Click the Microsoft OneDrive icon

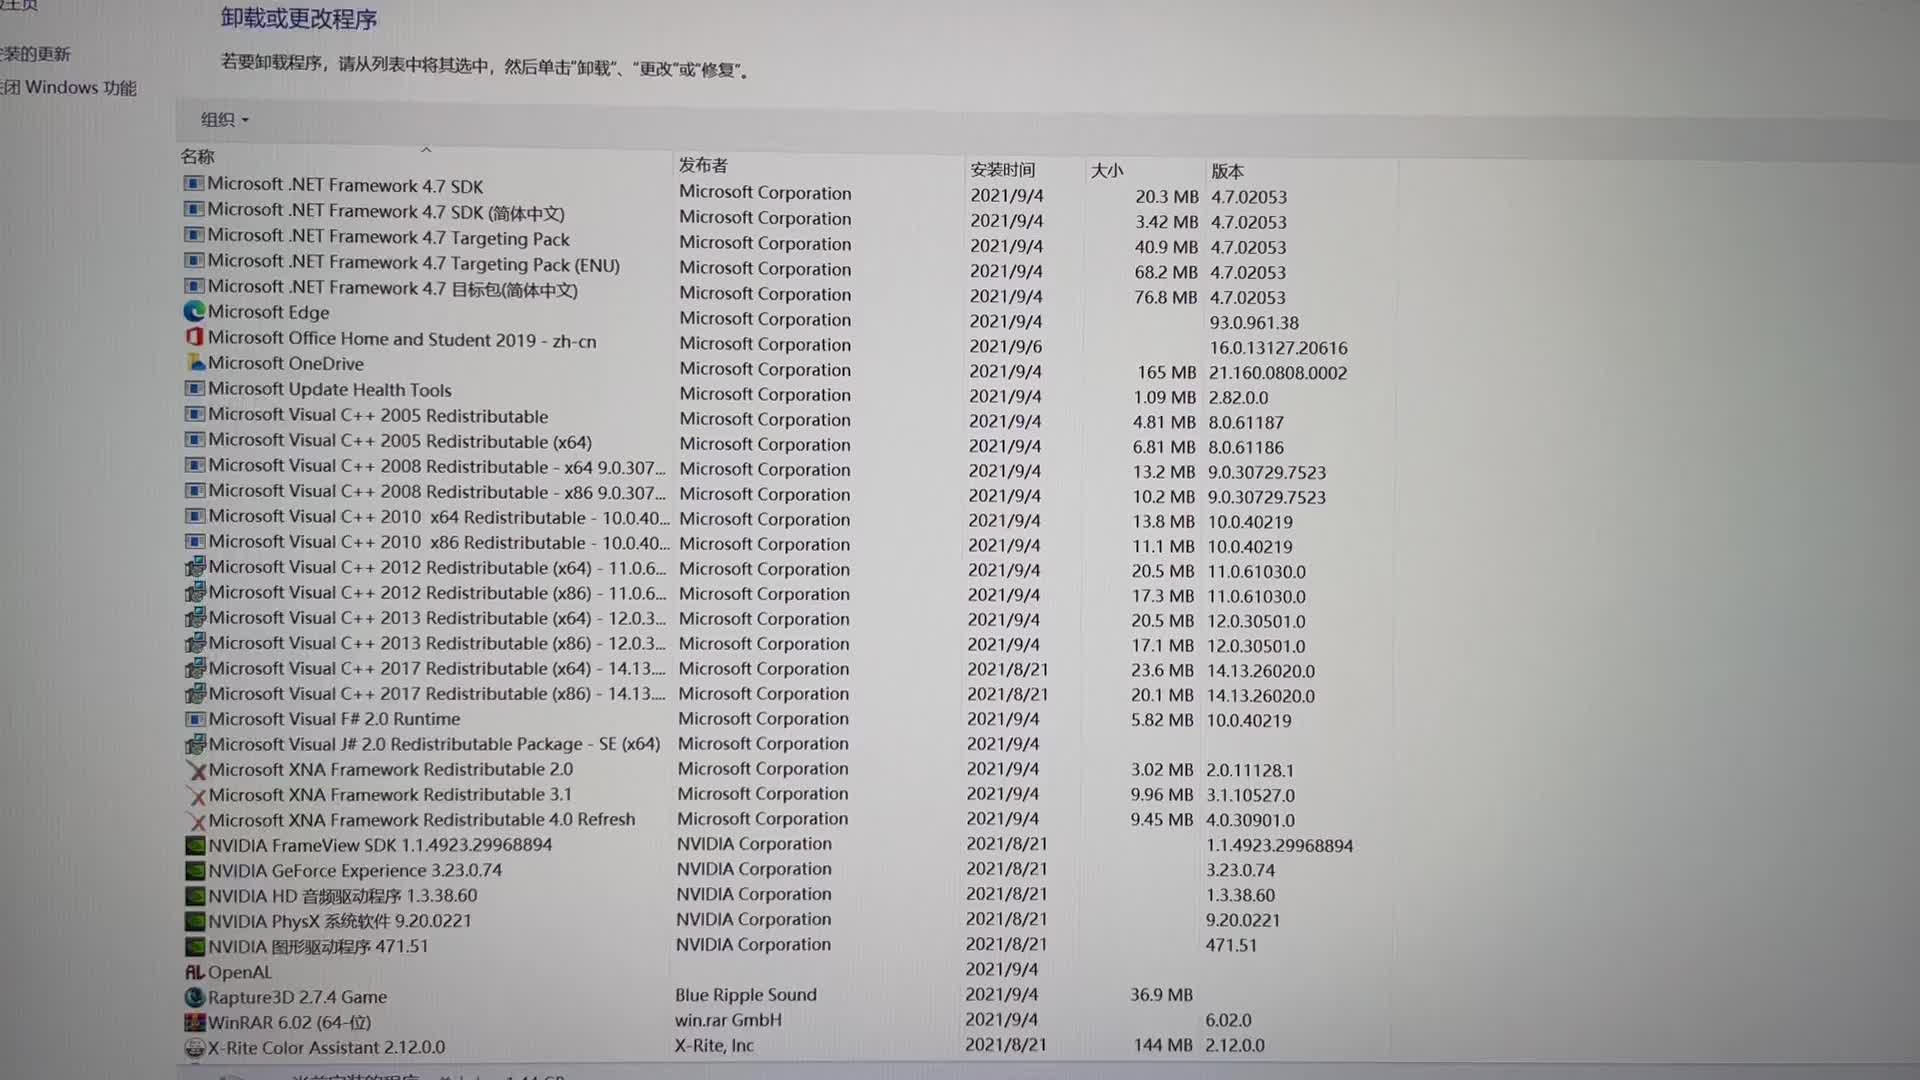[x=194, y=364]
